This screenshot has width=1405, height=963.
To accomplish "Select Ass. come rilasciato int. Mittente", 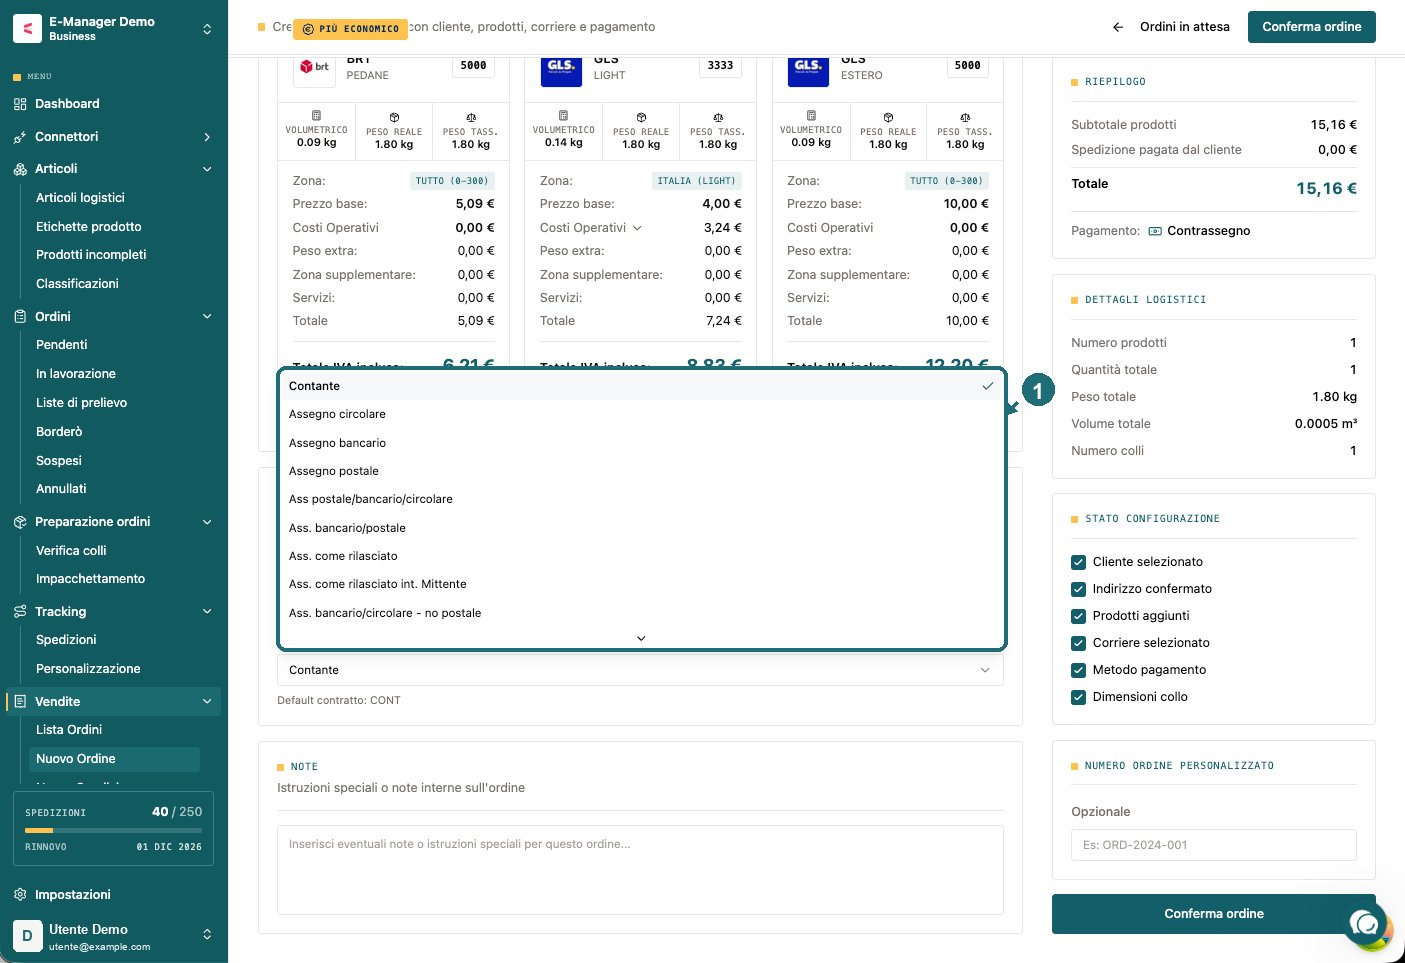I will [641, 584].
